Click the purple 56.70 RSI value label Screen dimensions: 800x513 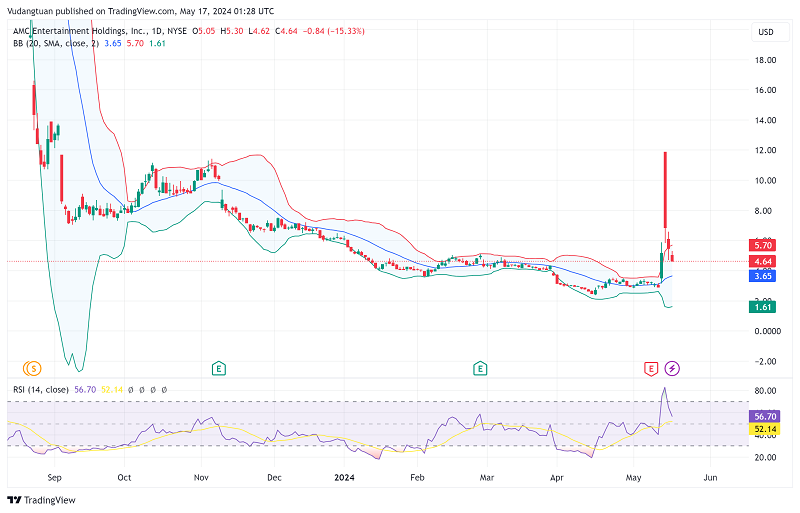click(763, 415)
